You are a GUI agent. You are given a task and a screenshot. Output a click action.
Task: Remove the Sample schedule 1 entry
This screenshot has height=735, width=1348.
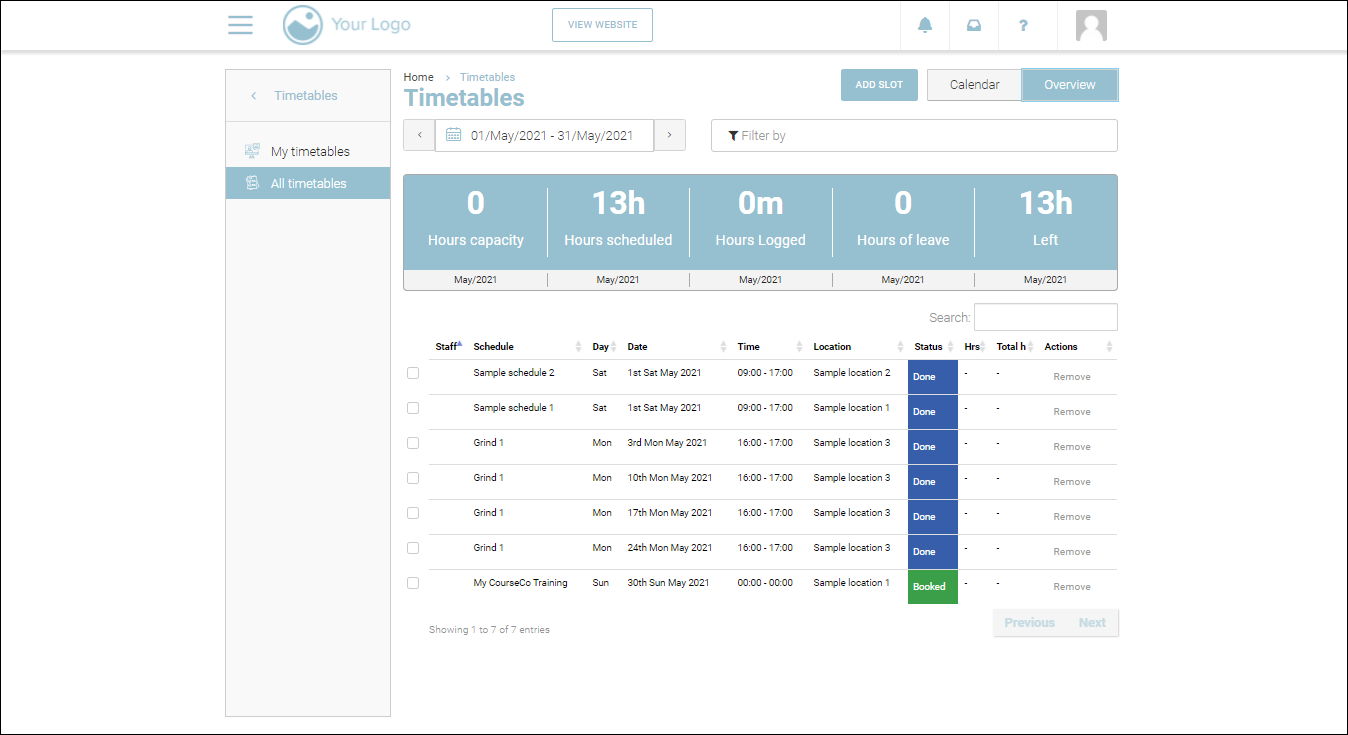pos(1071,412)
